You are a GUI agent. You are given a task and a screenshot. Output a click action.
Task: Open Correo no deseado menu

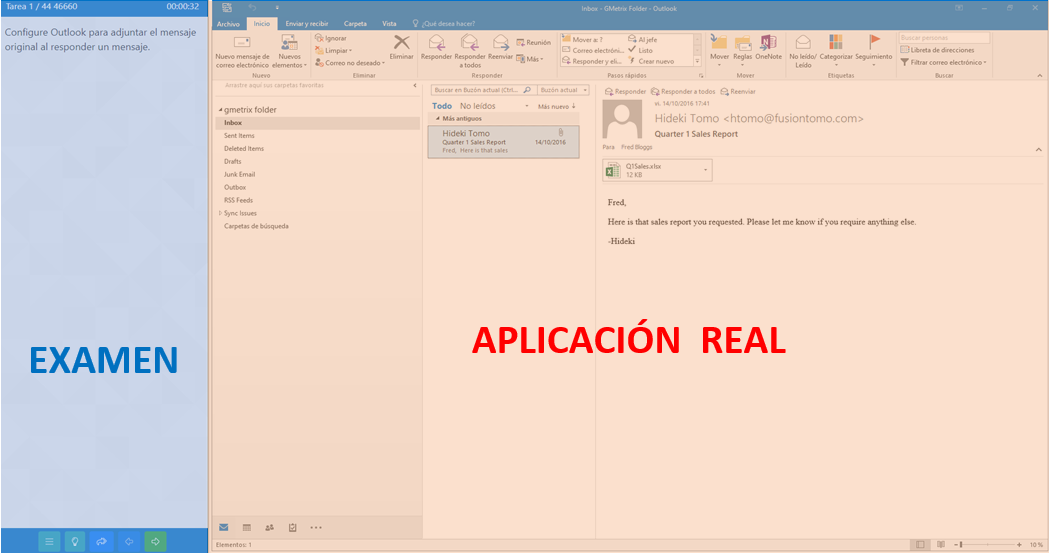tap(350, 62)
